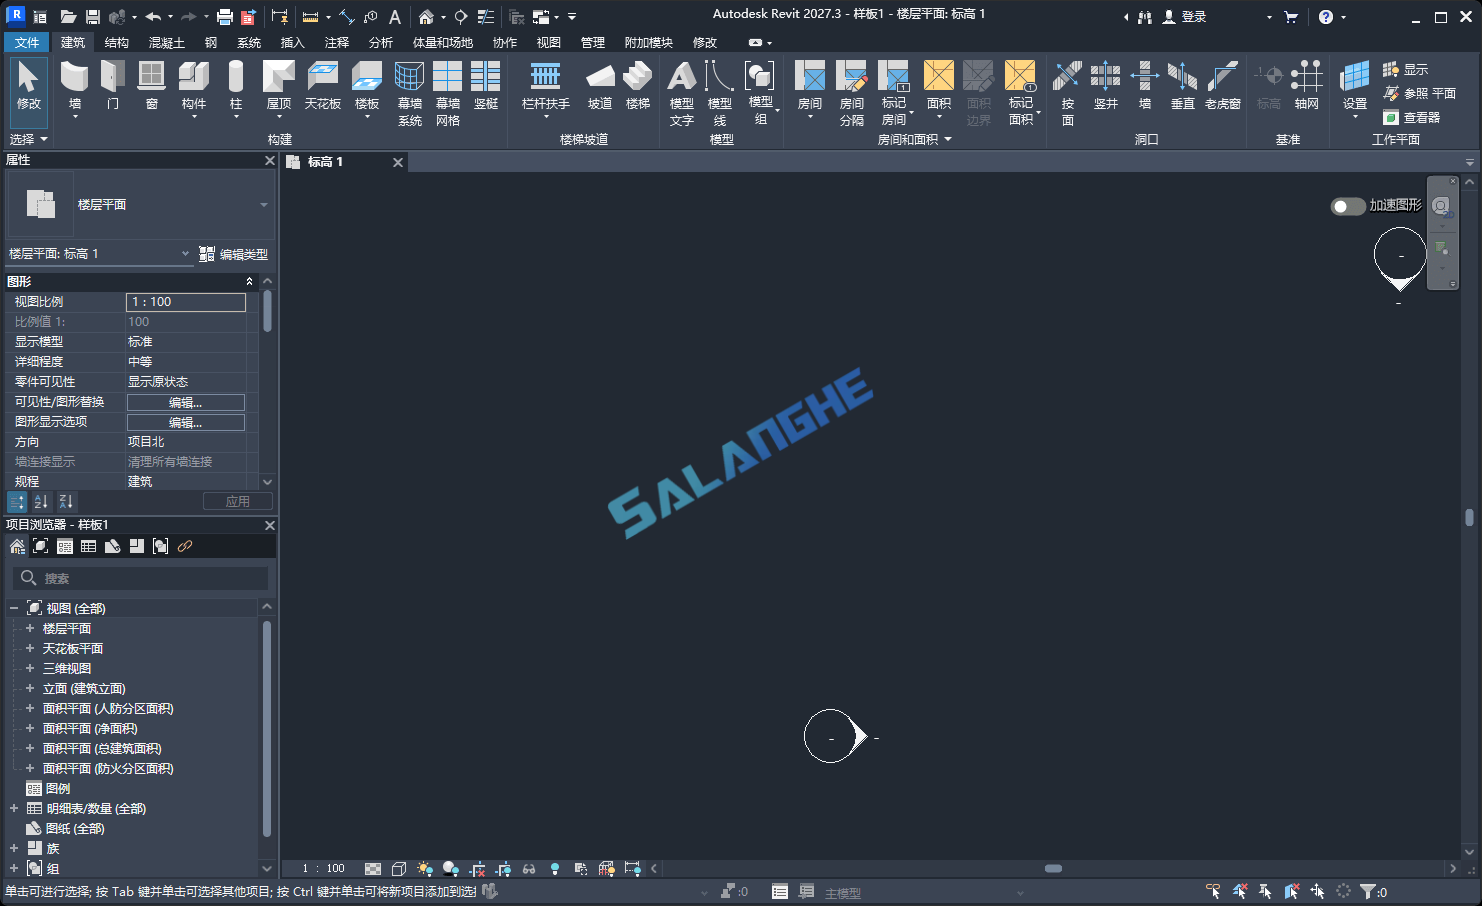Choose the 楼梯 (Stair) tool
The width and height of the screenshot is (1482, 906).
638,86
